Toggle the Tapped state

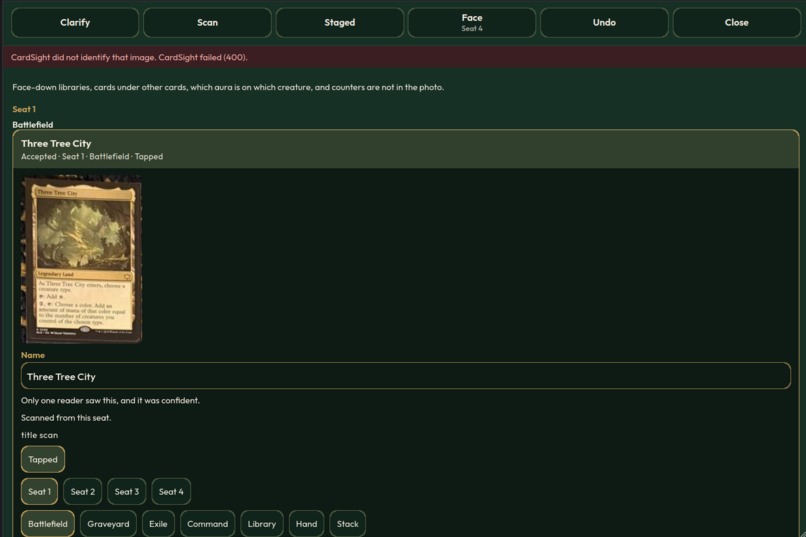pos(43,459)
